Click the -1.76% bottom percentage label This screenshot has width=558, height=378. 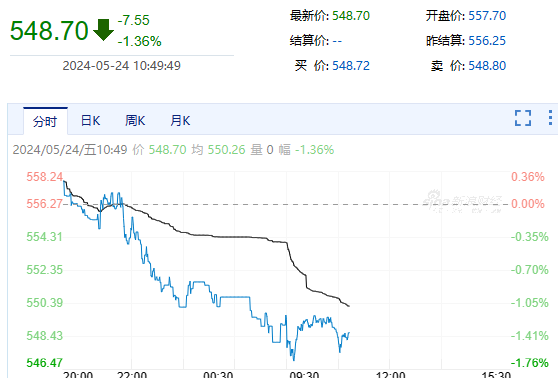coord(530,362)
